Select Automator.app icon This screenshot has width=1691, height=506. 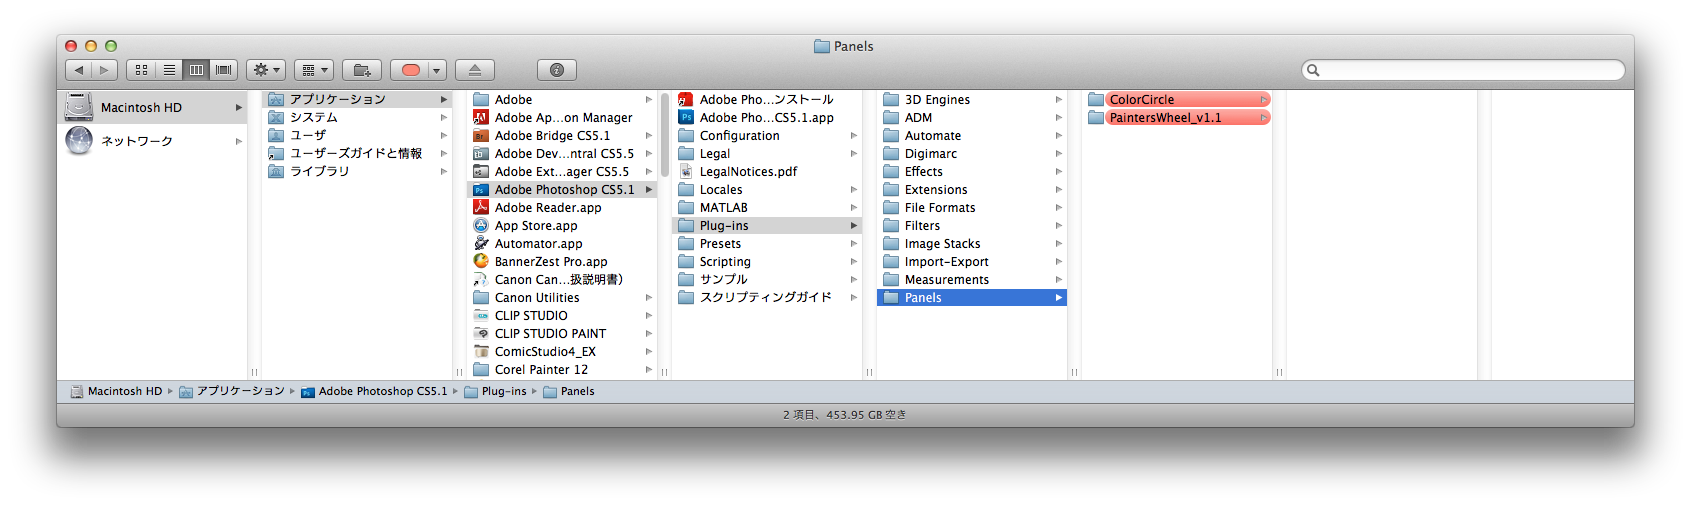[x=481, y=243]
